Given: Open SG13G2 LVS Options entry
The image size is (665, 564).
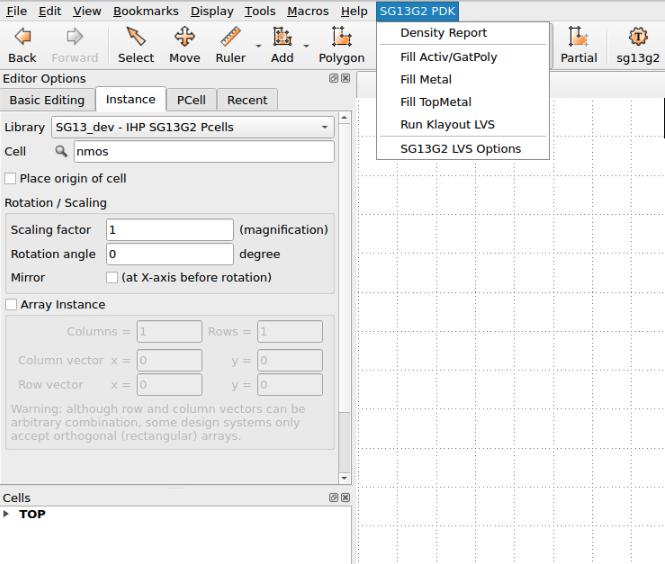Looking at the screenshot, I should tap(463, 149).
